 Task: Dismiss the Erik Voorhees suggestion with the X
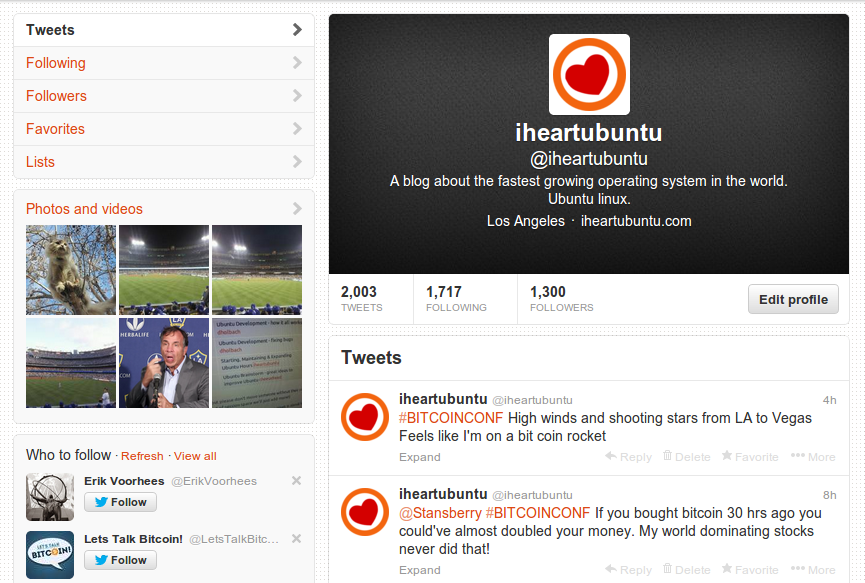(296, 480)
